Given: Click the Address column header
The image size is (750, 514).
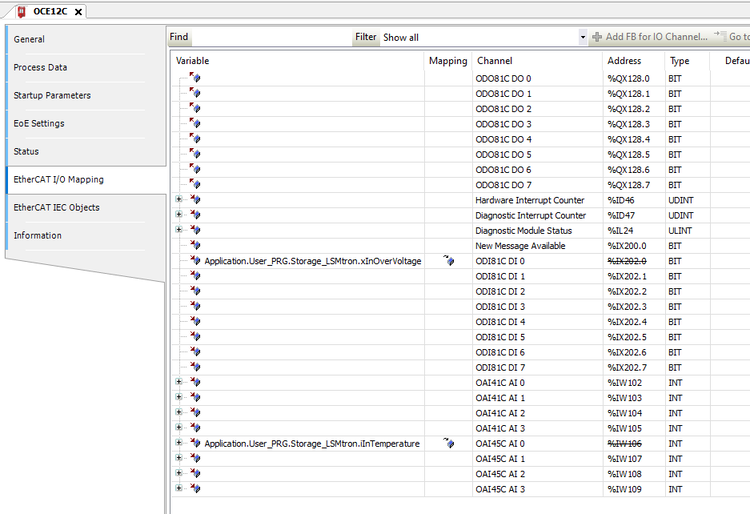Looking at the screenshot, I should click(x=624, y=61).
